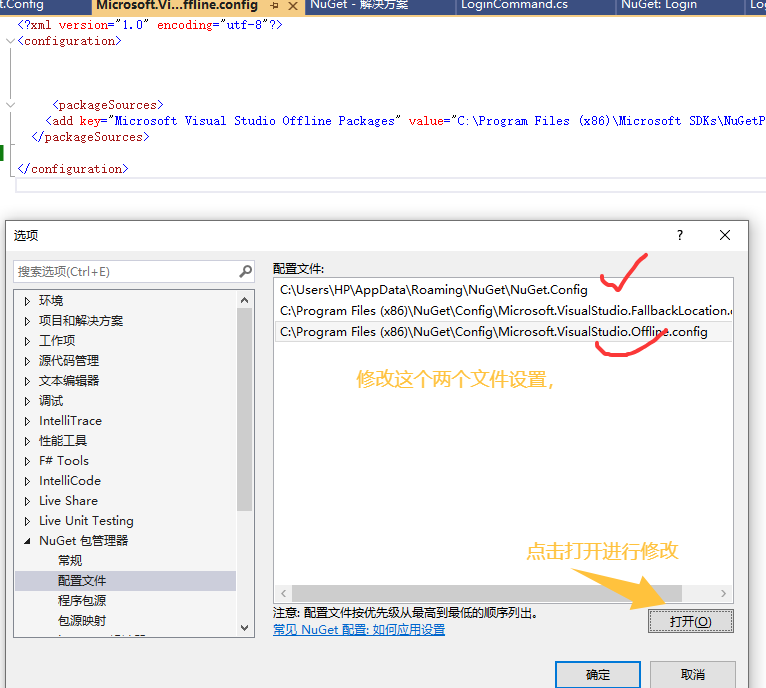Click the add key line in editor
The height and width of the screenshot is (688, 766).
coord(404,121)
